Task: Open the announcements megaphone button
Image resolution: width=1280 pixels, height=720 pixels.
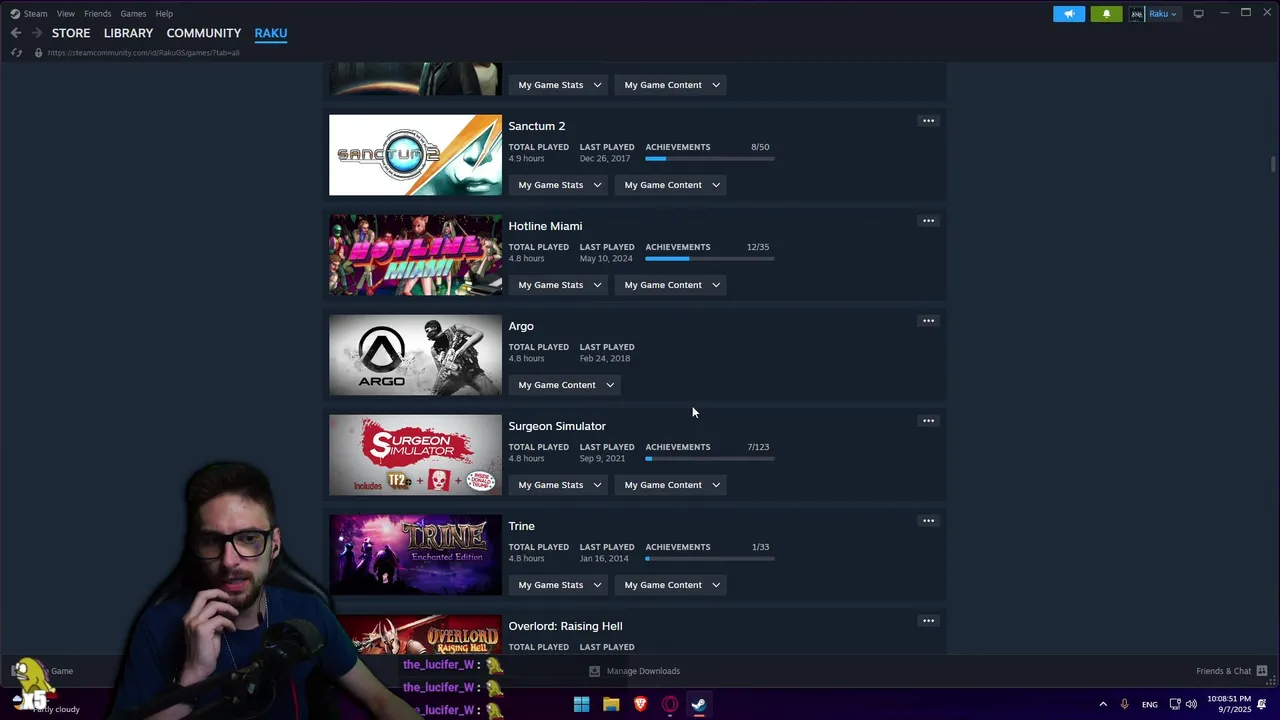Action: (1069, 14)
